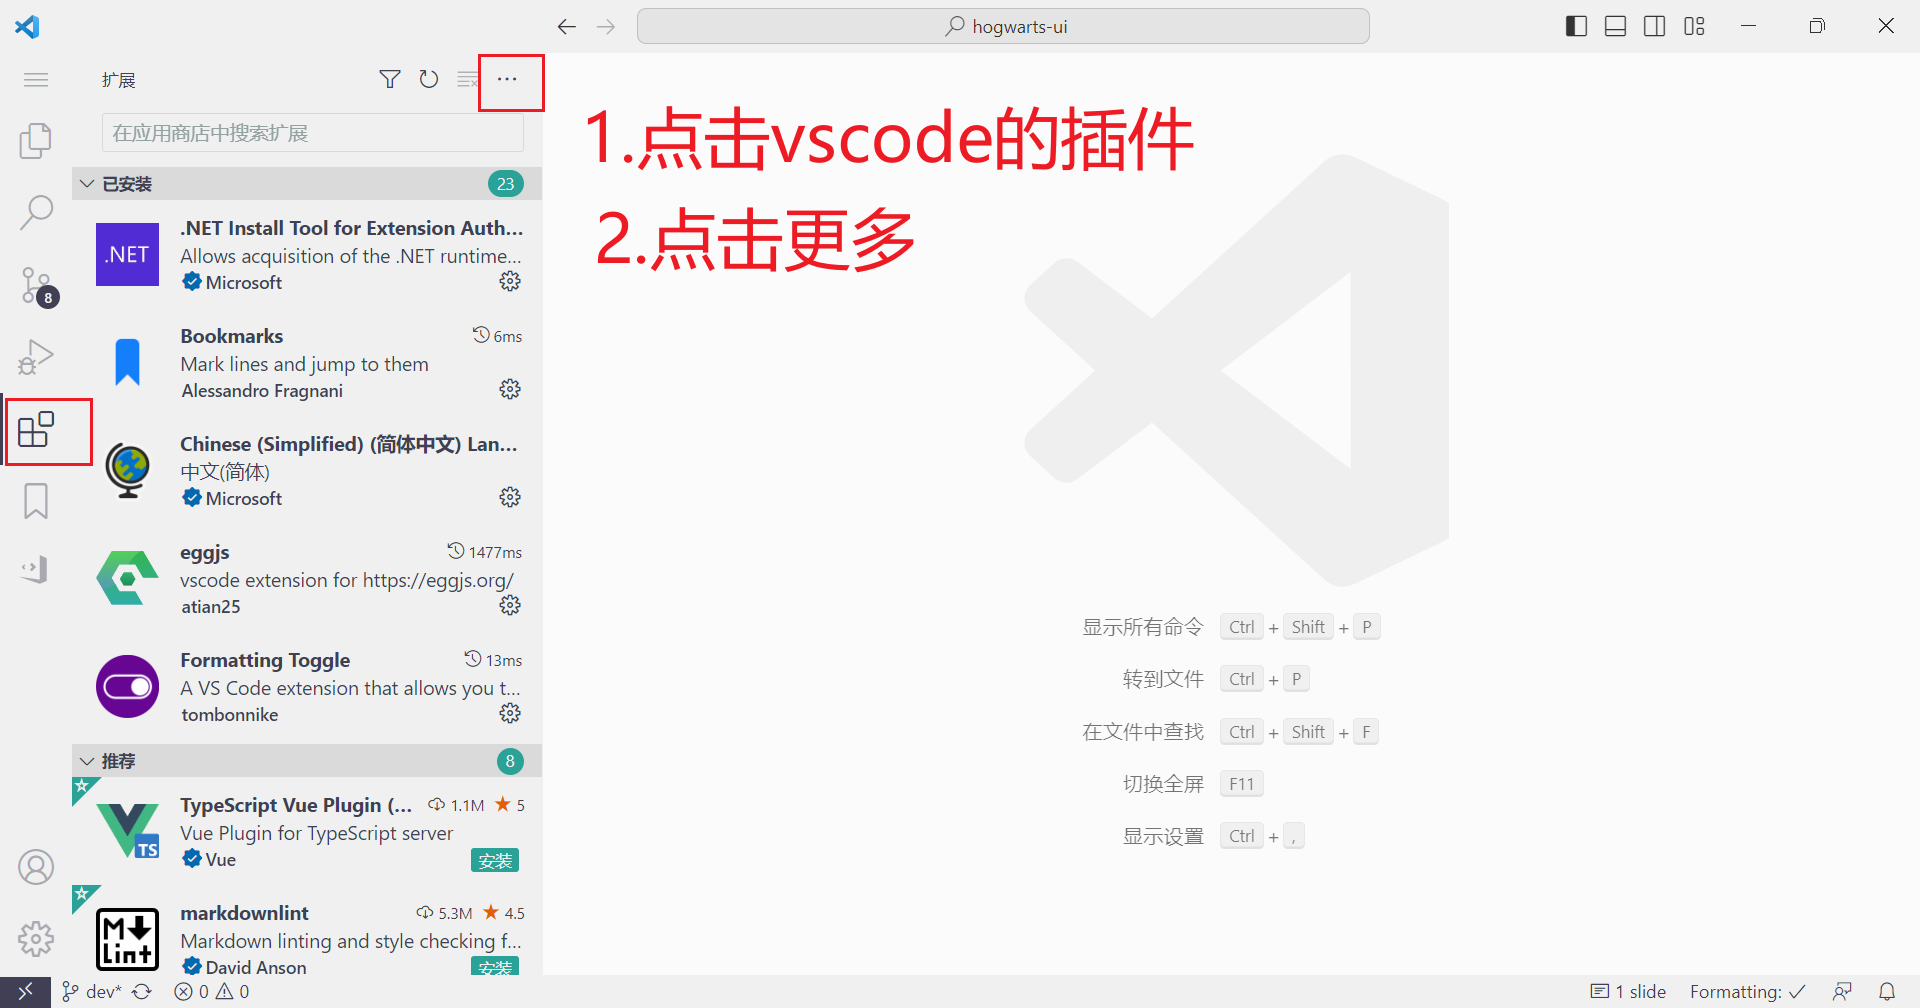The image size is (1920, 1008).
Task: Install the TypeScript Vue Plugin extension
Action: pos(494,860)
